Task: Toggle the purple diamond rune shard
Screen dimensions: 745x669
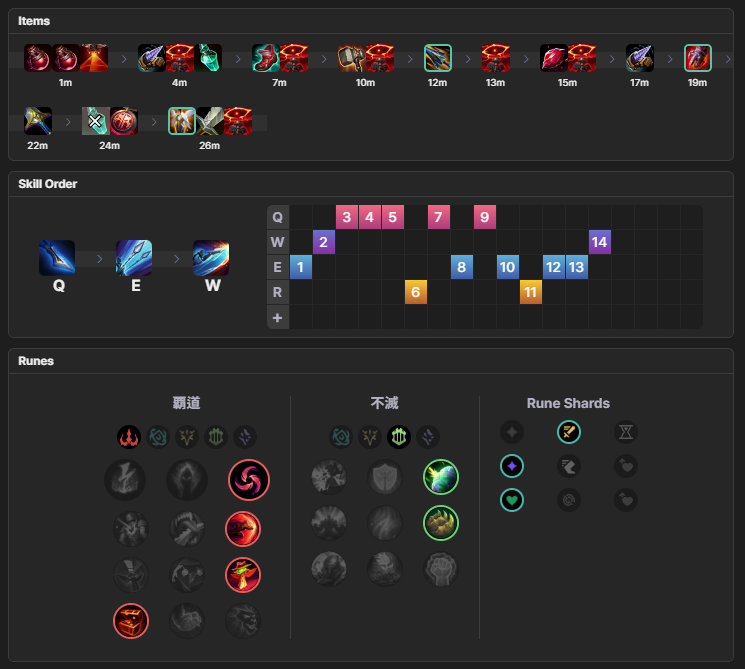Action: (x=512, y=466)
